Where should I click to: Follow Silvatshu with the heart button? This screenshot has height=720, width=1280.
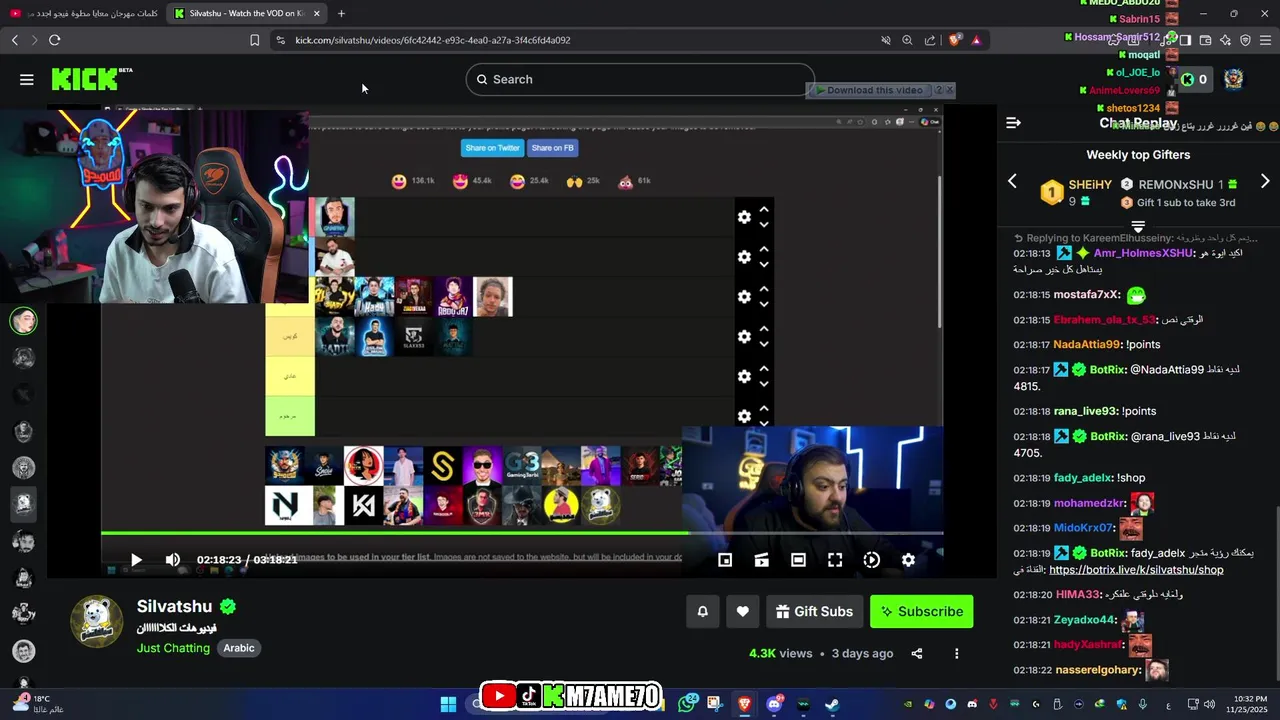point(742,611)
